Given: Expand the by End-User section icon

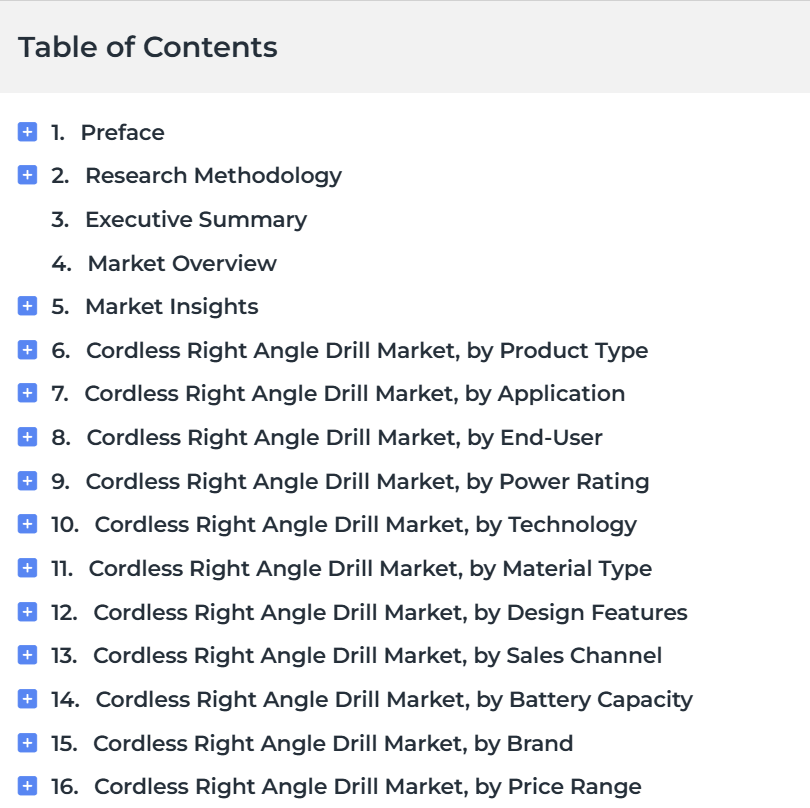Looking at the screenshot, I should point(27,438).
